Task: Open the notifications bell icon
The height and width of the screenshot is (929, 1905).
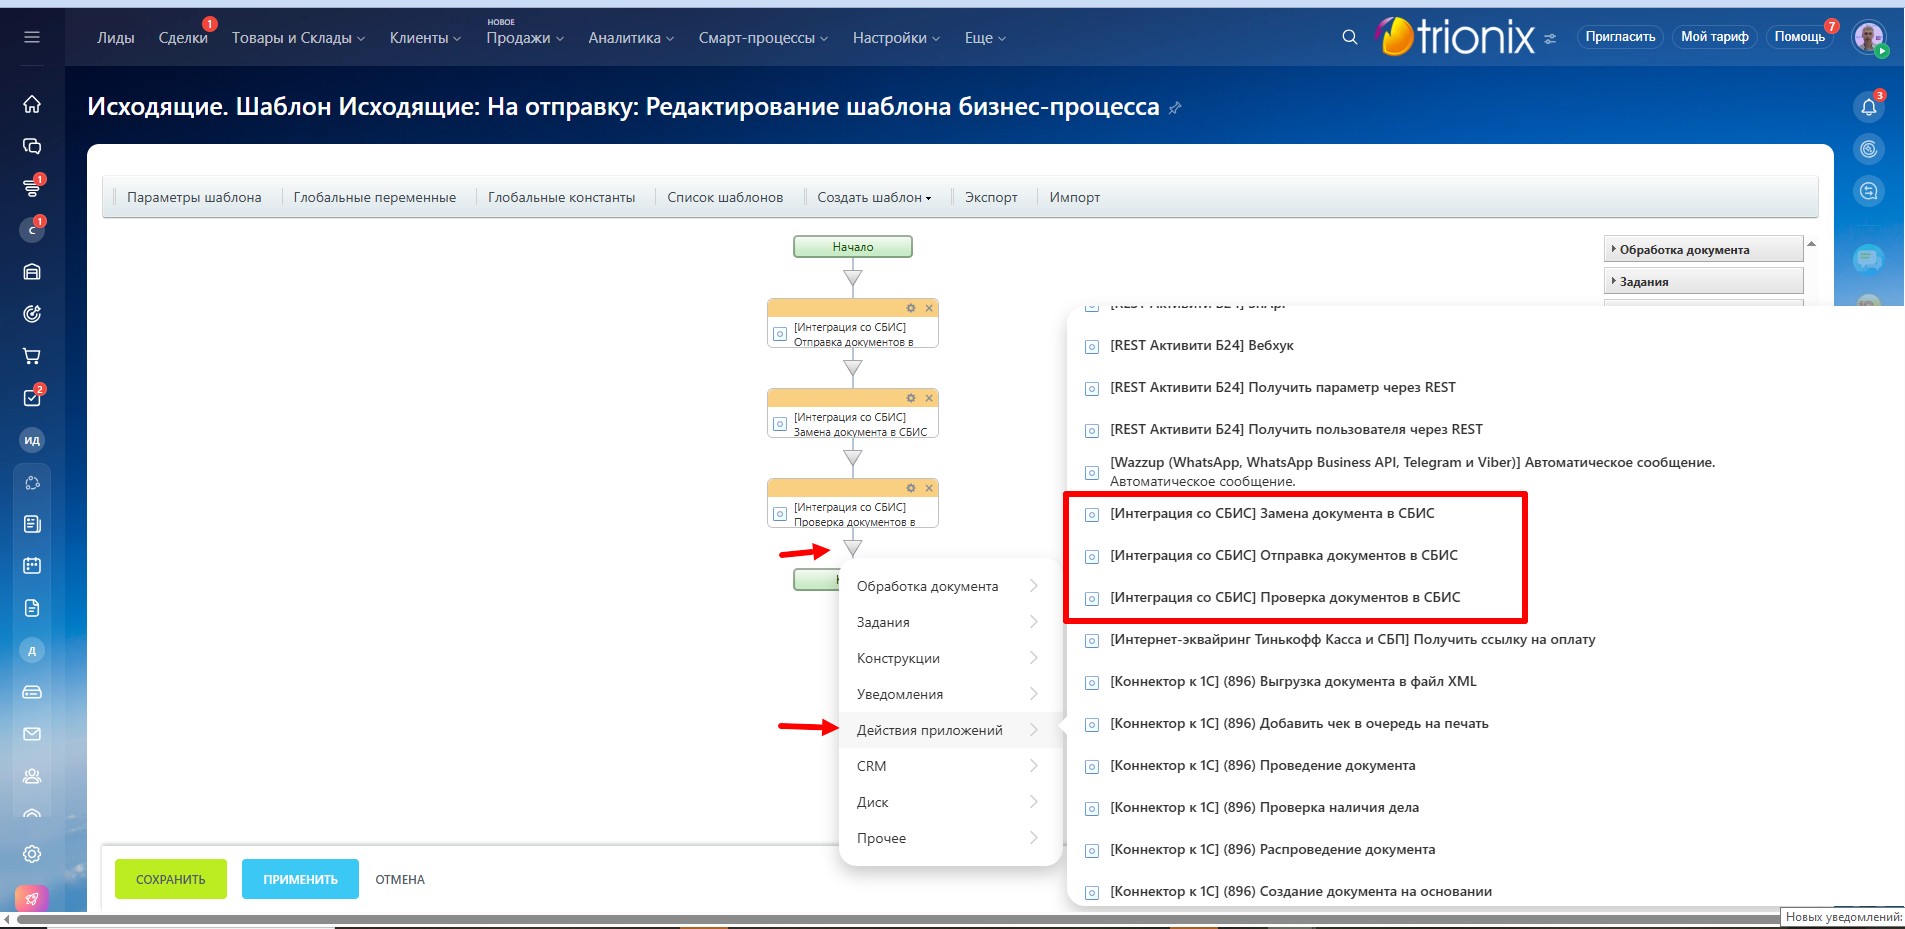Action: 1868,107
